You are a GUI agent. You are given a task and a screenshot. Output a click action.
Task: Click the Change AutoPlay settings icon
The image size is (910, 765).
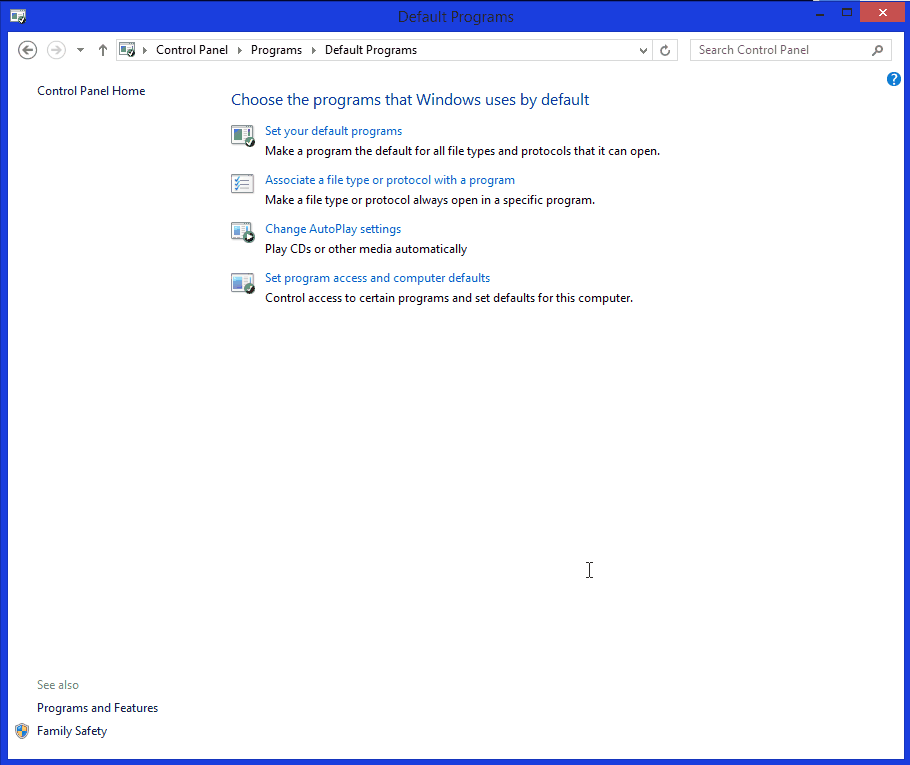tap(242, 233)
